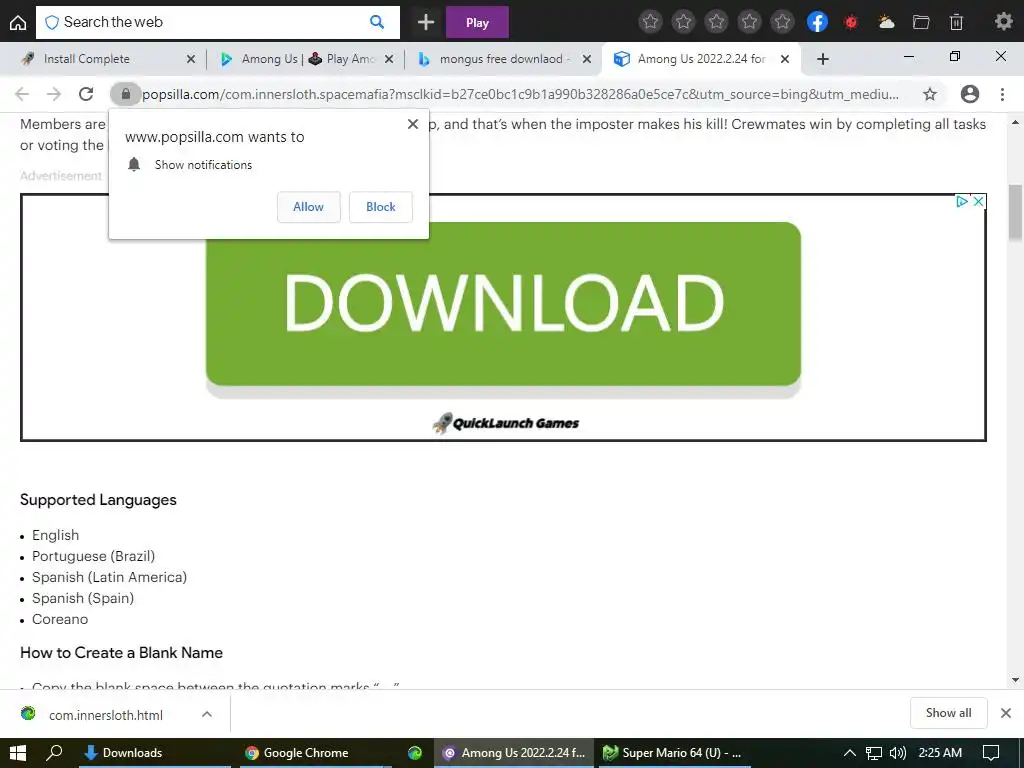Open a new Chrome tab
The width and height of the screenshot is (1024, 768).
823,59
